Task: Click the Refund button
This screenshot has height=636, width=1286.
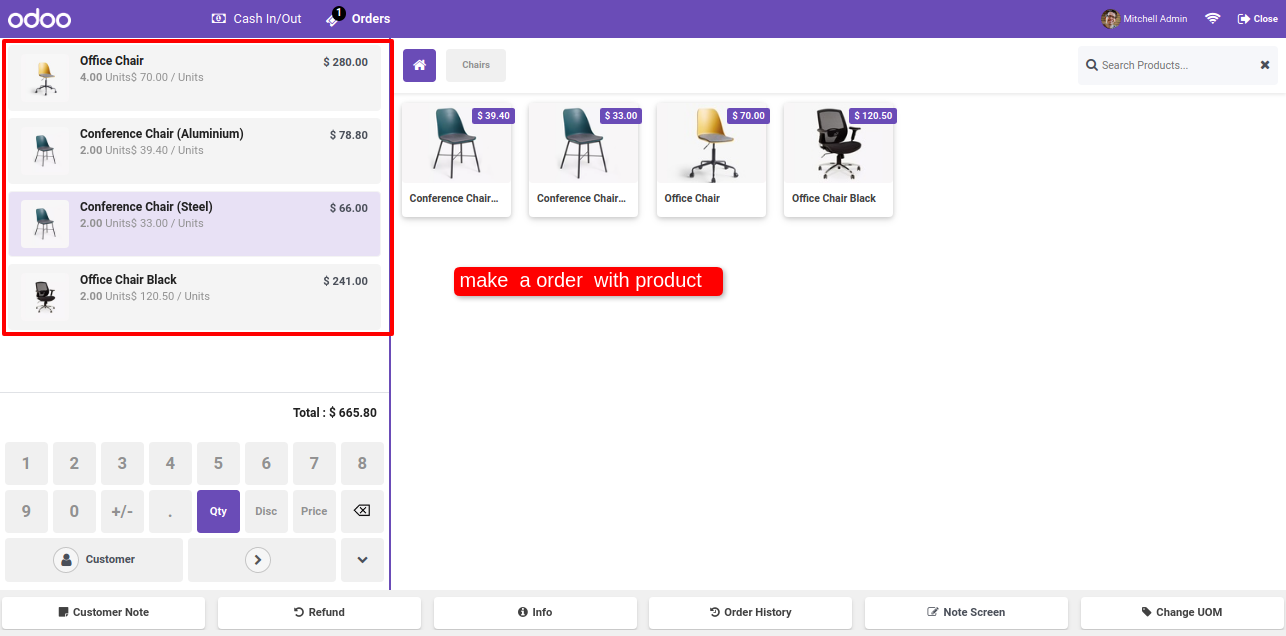Action: click(x=319, y=612)
